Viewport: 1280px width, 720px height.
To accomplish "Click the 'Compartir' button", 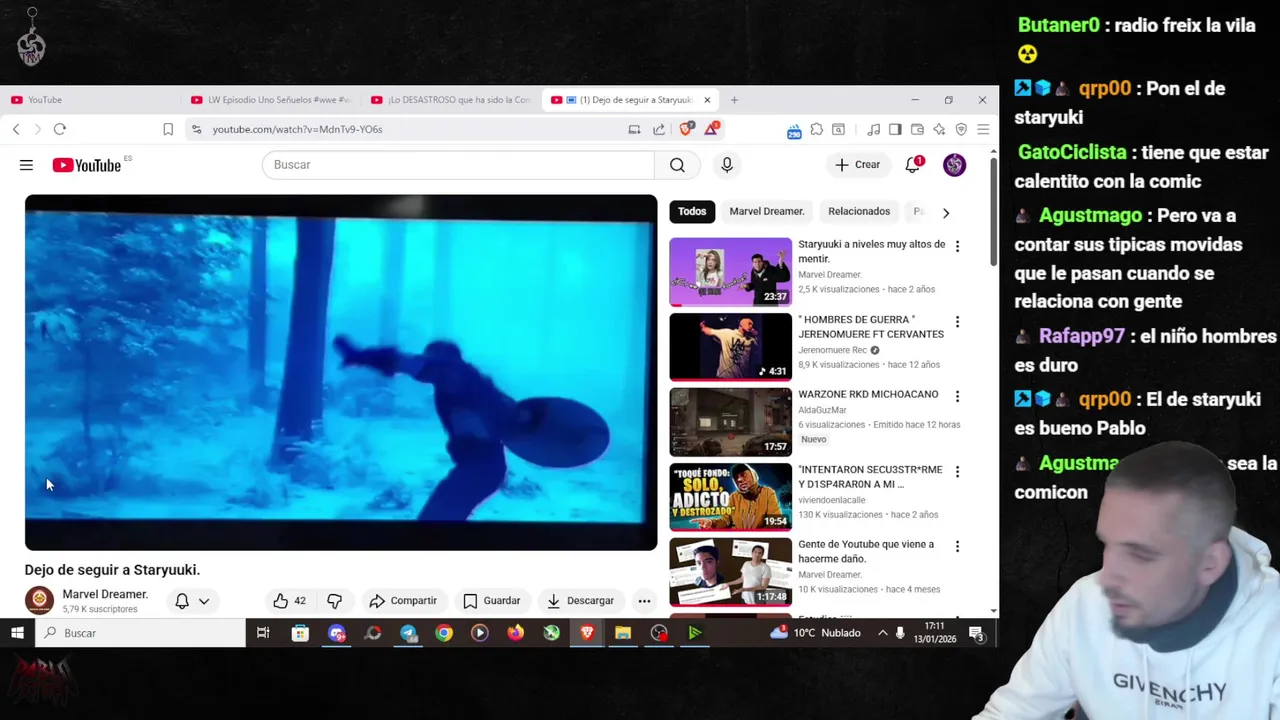I will click(x=403, y=601).
